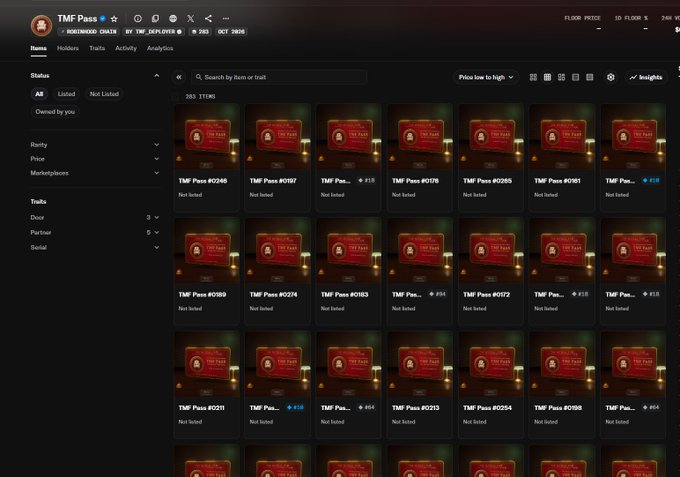Click the #94 rarity rank badge

point(438,294)
